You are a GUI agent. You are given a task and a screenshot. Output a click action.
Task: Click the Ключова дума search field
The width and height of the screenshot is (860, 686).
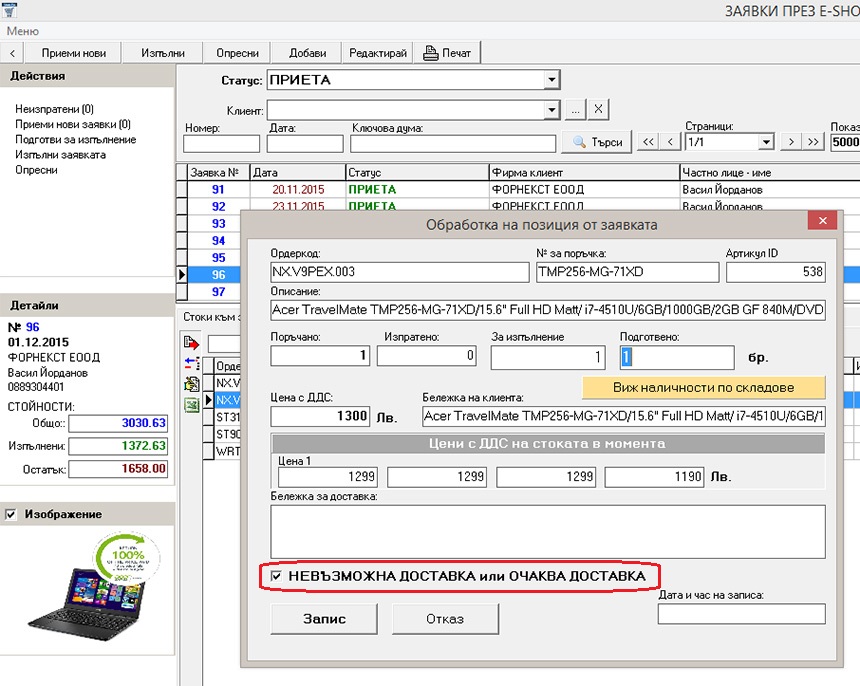pos(453,144)
